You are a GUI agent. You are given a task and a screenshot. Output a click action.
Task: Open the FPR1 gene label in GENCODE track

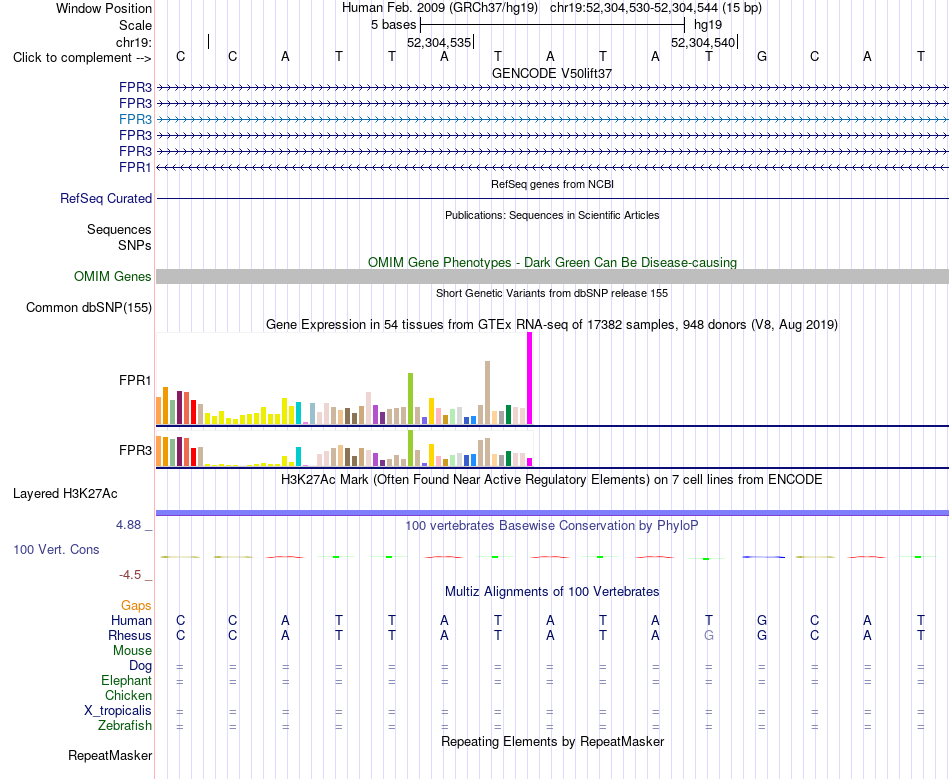tap(135, 167)
